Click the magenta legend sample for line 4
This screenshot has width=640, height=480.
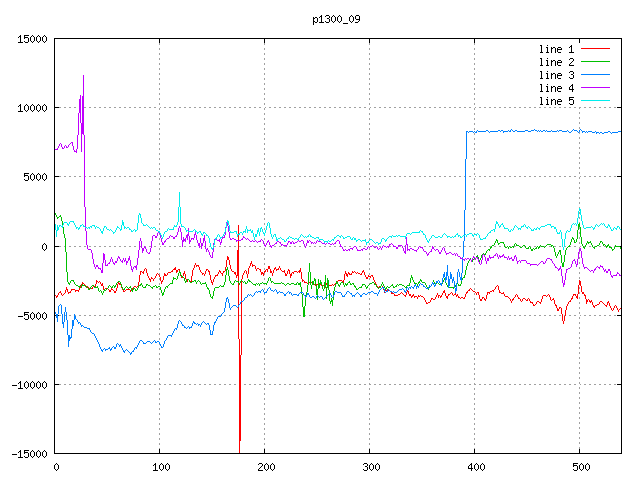(595, 89)
